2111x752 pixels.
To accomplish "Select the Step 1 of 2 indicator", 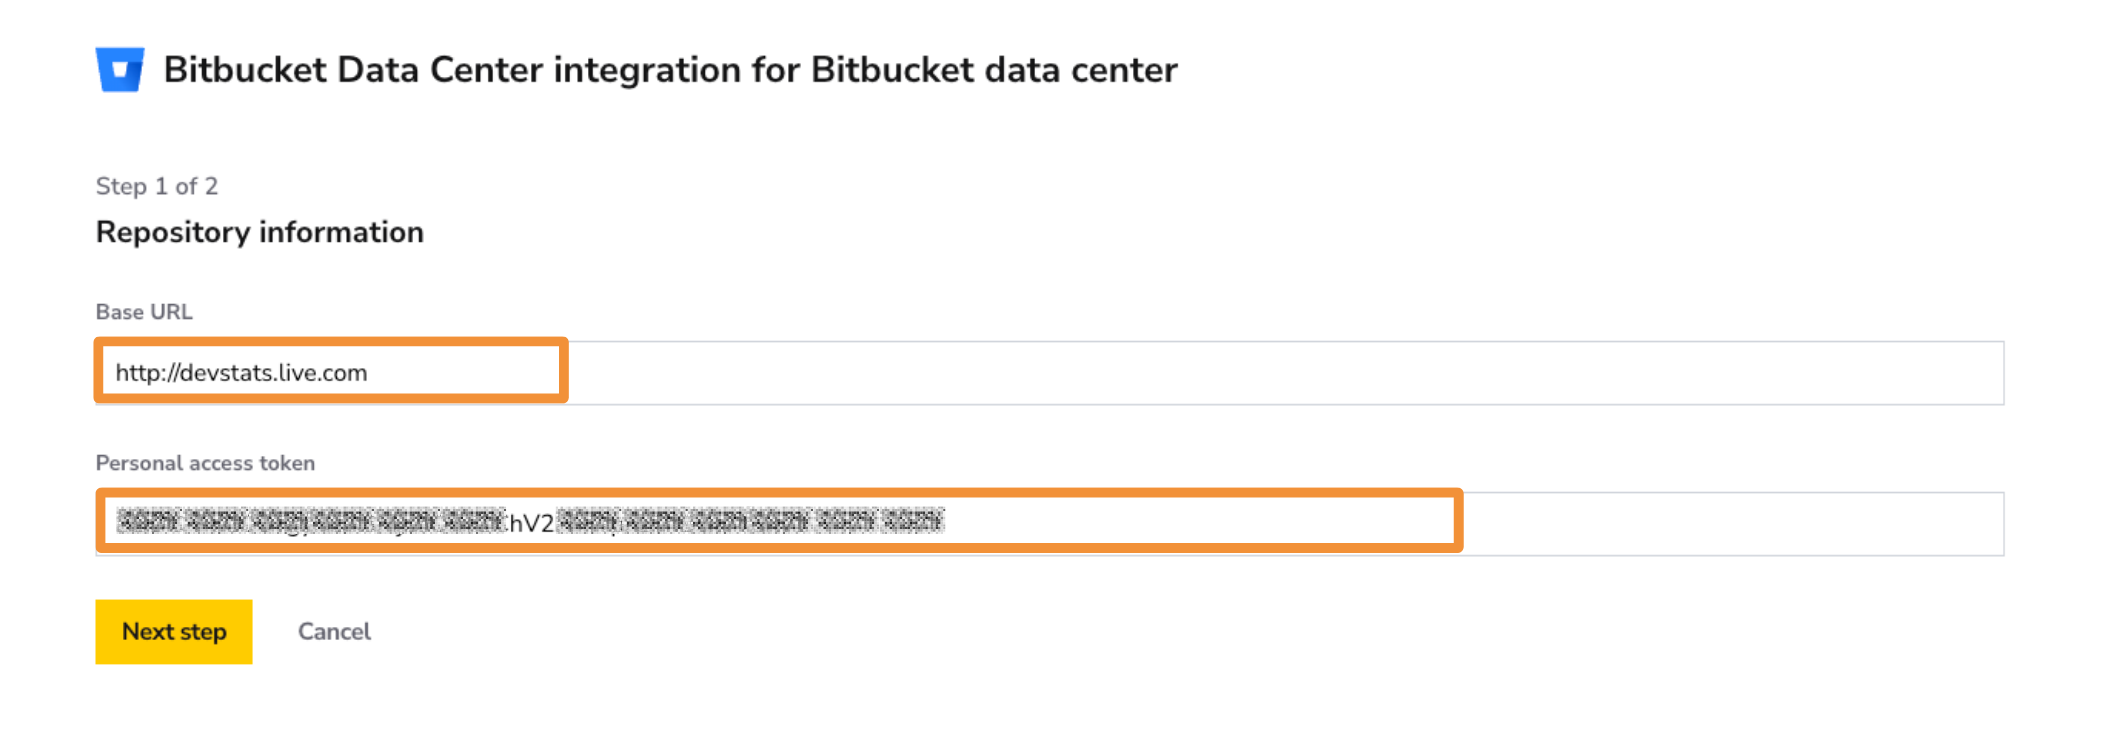I will pyautogui.click(x=157, y=186).
